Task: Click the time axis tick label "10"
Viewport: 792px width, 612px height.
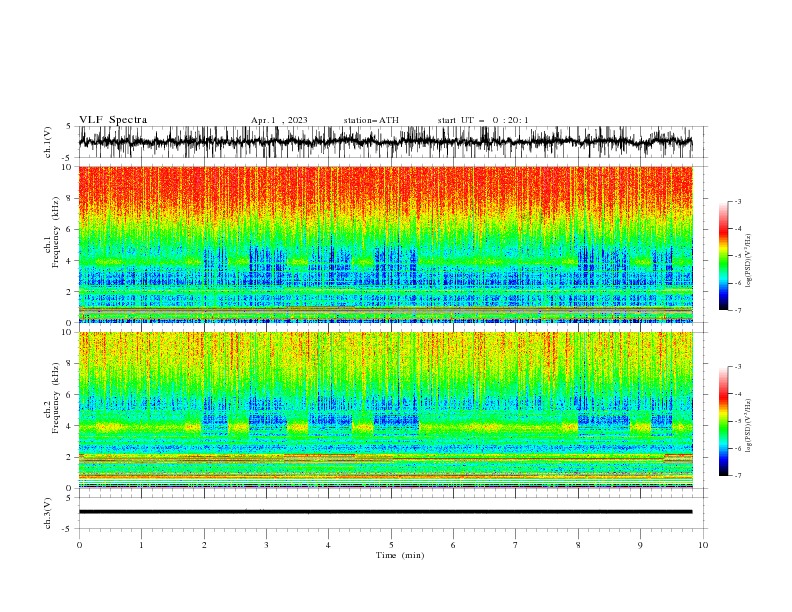Action: pos(703,545)
